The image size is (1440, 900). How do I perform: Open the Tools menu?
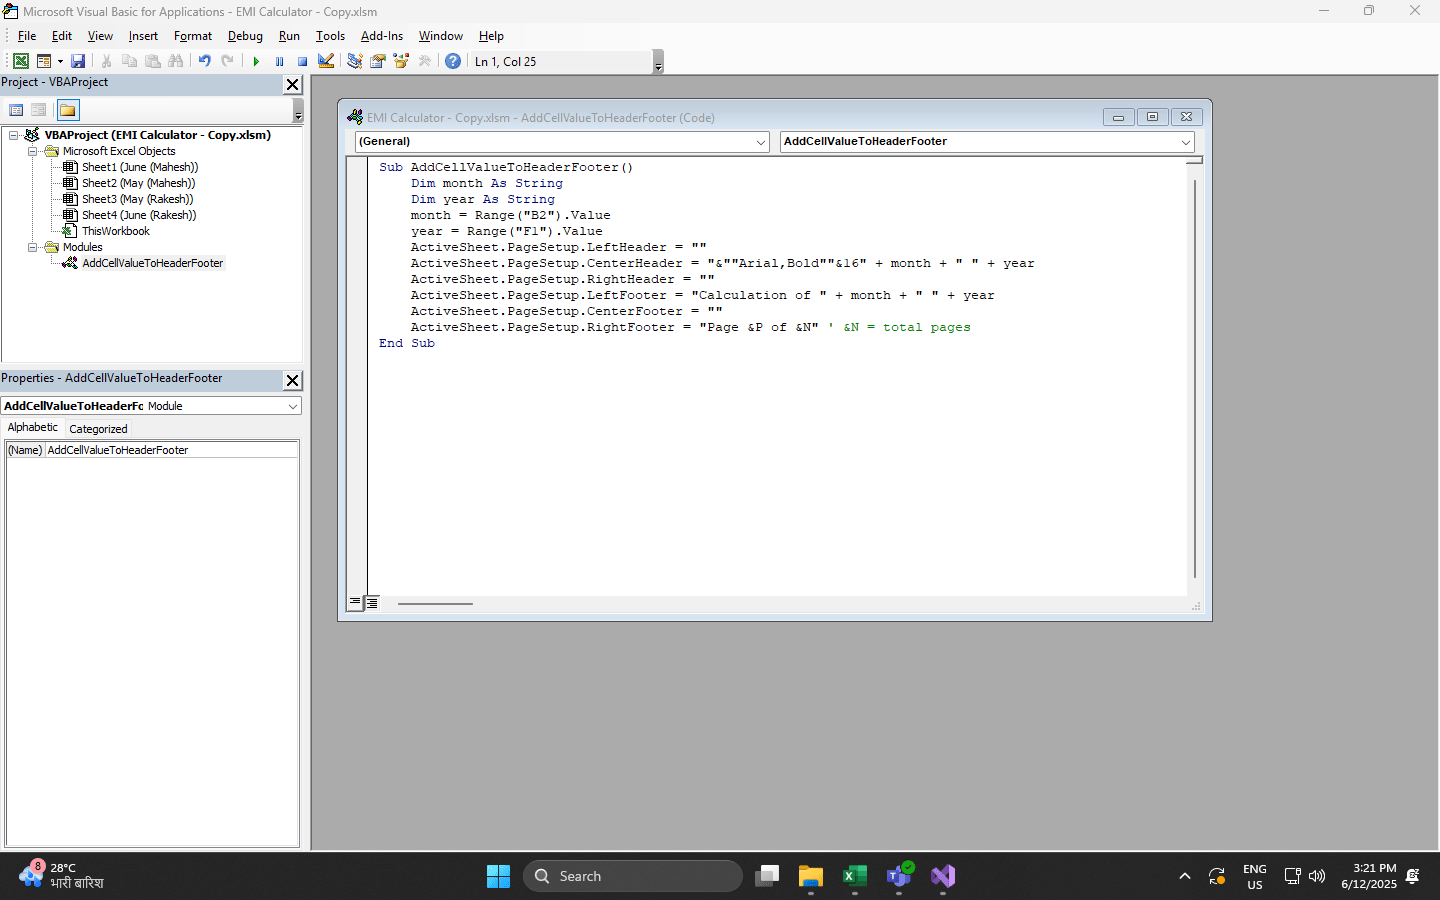[330, 36]
